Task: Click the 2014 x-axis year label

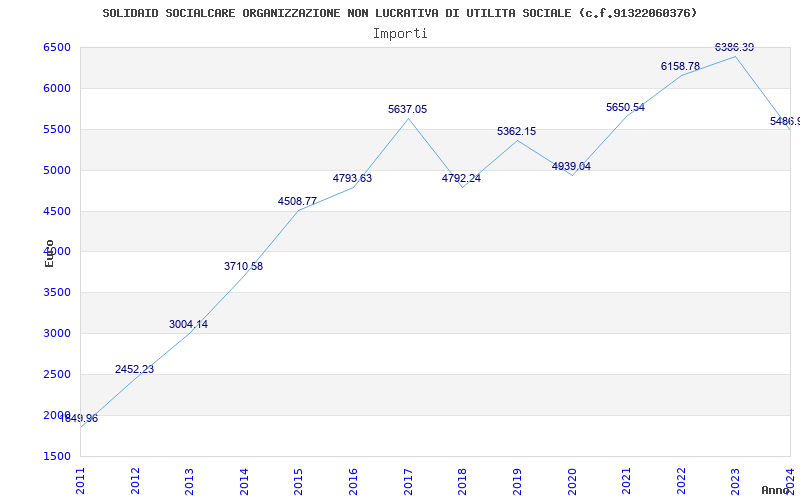Action: coord(244,481)
